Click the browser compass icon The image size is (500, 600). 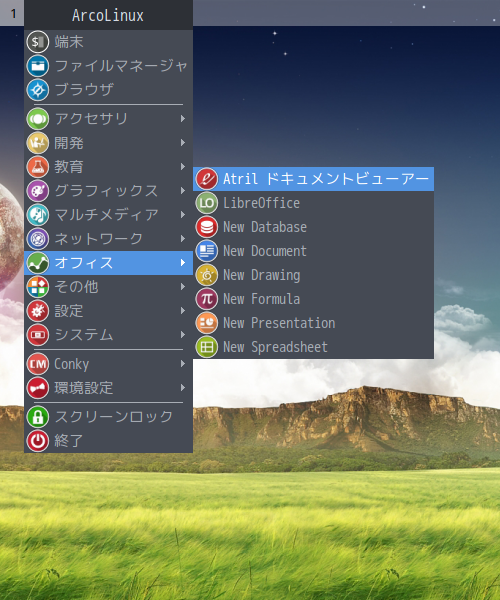tap(37, 90)
